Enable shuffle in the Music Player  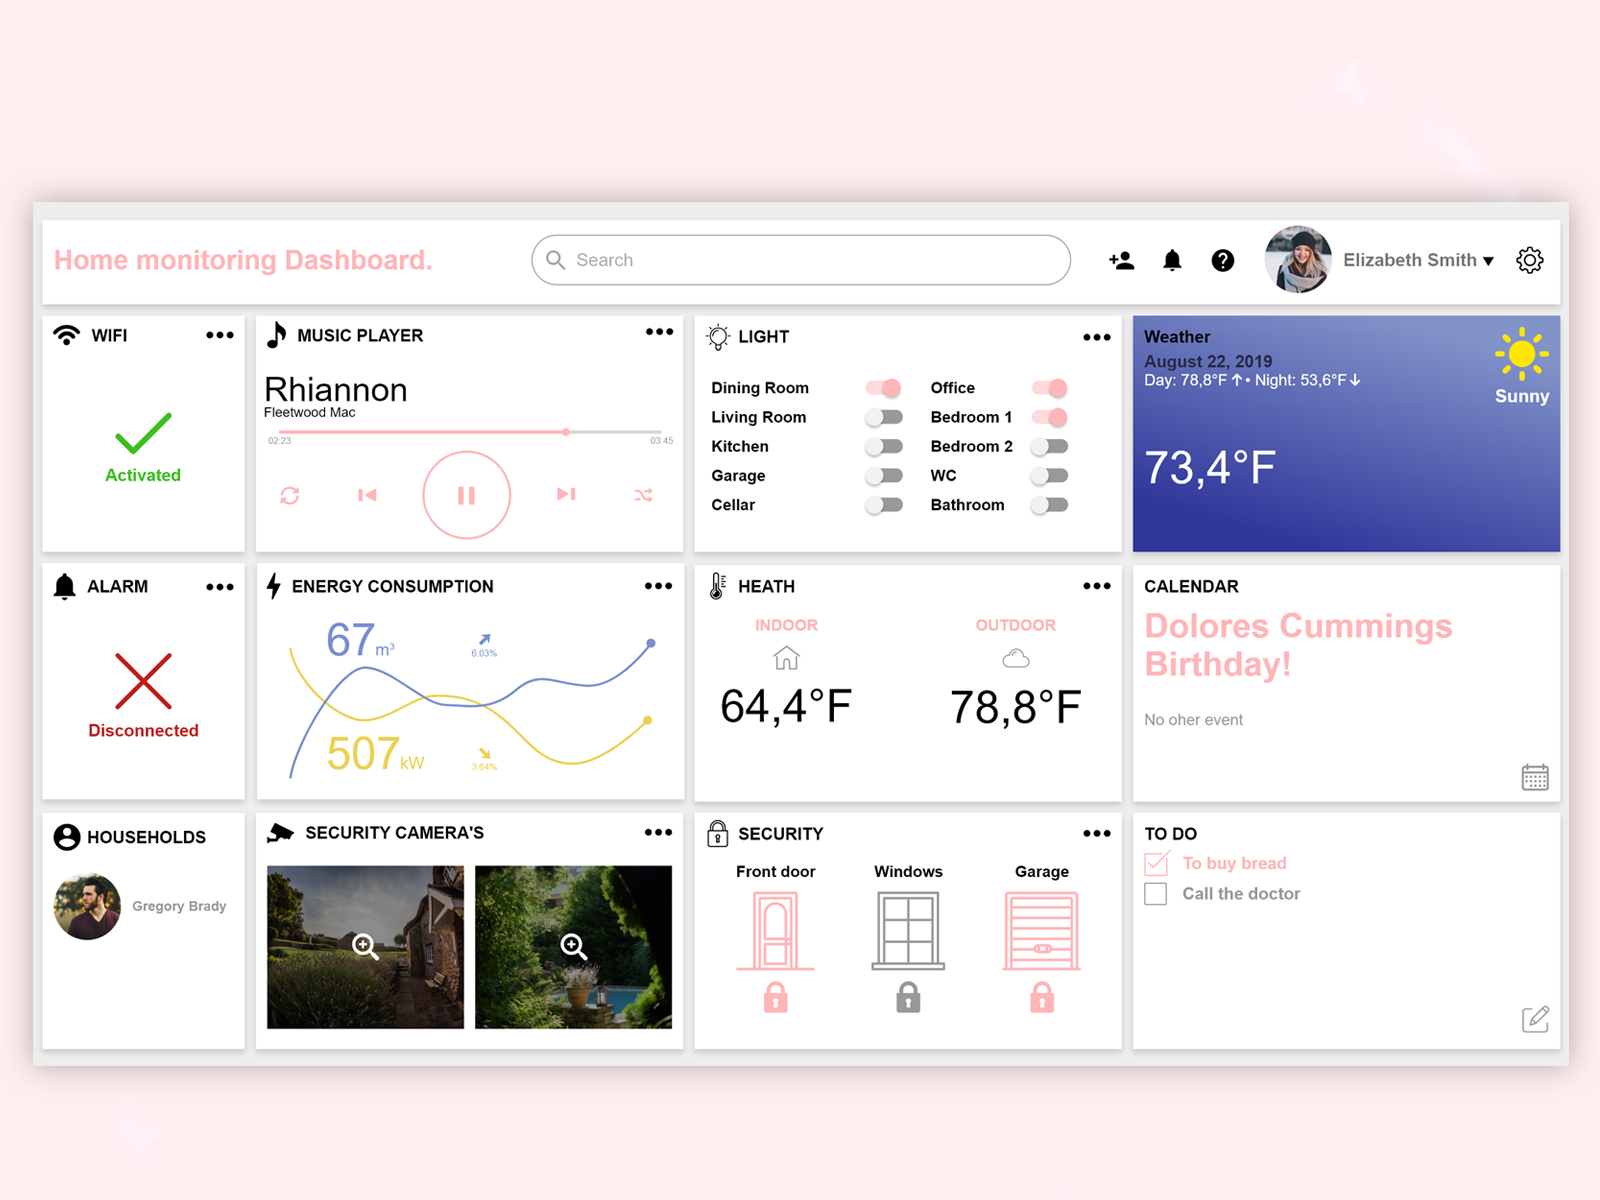643,495
